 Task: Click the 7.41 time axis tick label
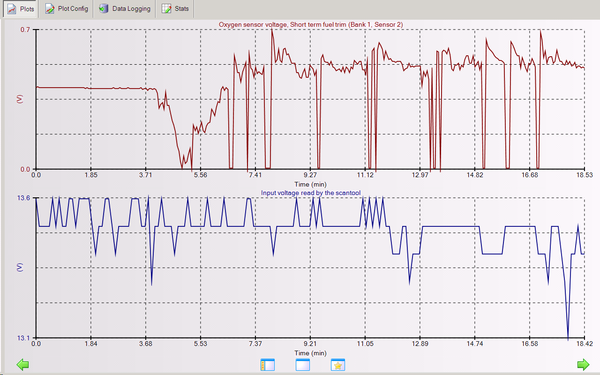tap(255, 175)
